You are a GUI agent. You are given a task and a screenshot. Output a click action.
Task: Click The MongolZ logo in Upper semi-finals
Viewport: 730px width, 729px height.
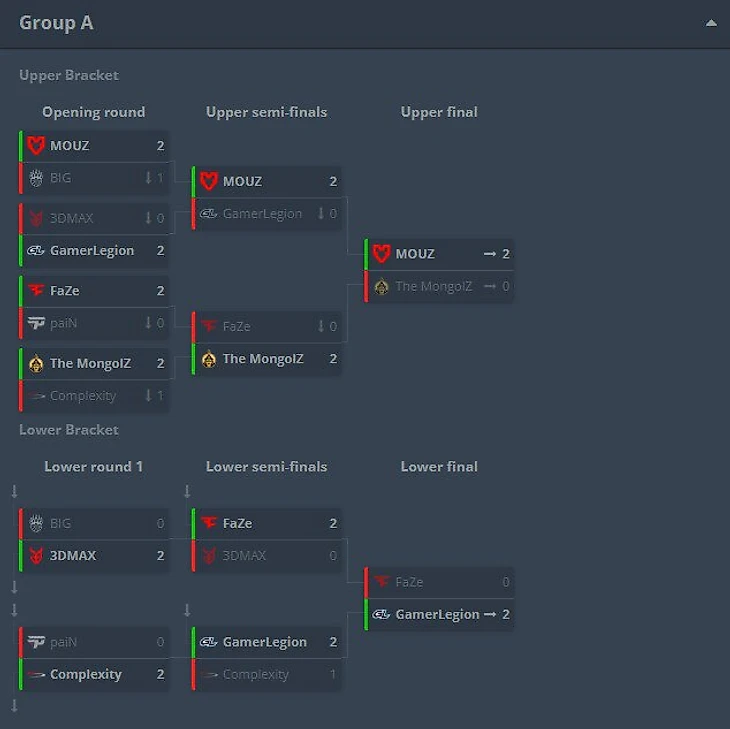209,359
